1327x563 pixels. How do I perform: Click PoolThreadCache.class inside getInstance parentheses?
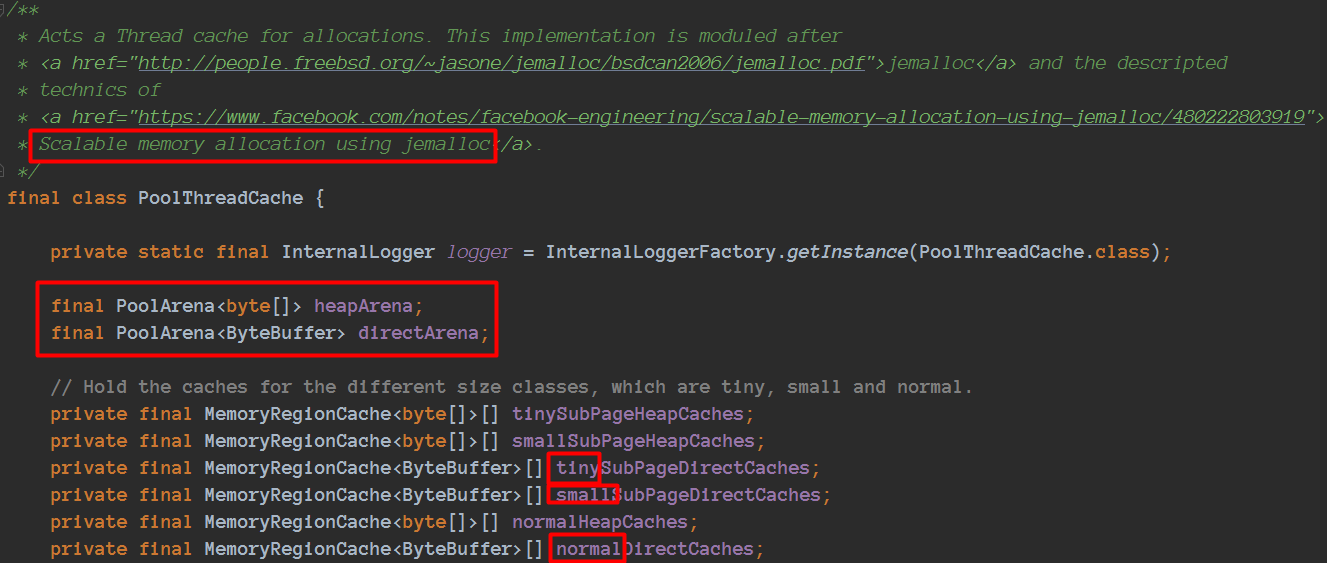pos(1034,252)
